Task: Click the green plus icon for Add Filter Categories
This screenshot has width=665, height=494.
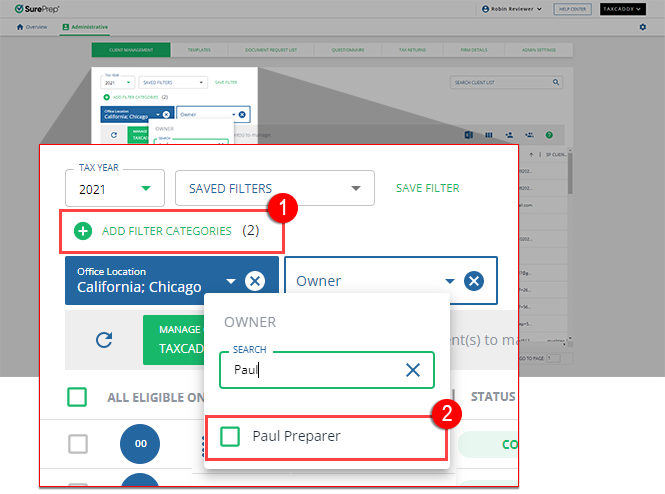Action: (83, 231)
